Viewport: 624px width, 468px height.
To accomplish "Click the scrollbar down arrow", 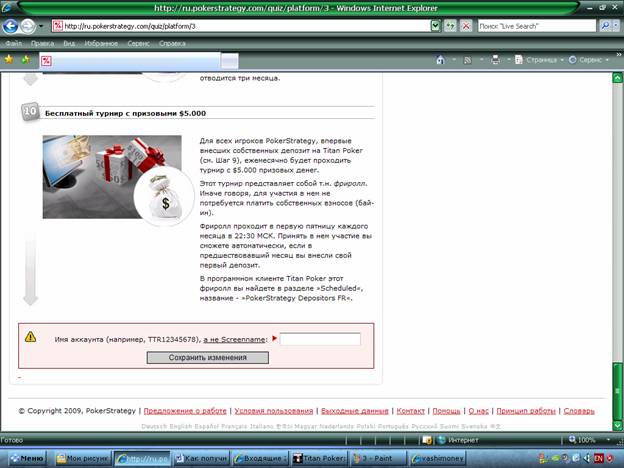I will pyautogui.click(x=617, y=425).
